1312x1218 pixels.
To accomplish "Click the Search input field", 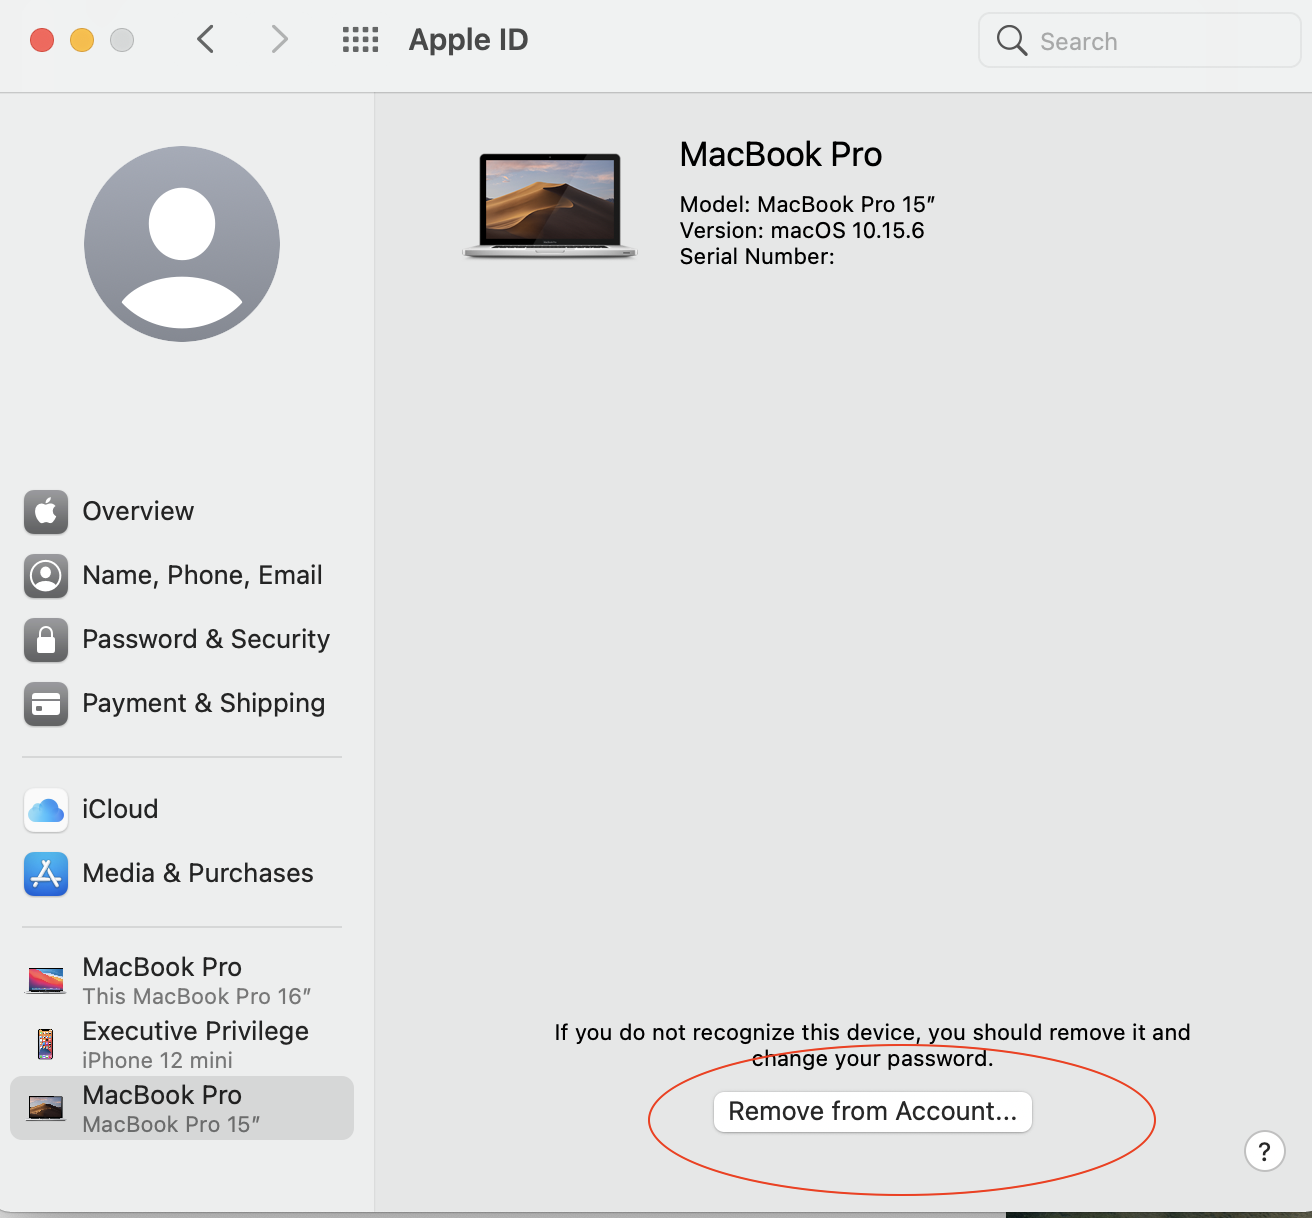I will [1140, 41].
